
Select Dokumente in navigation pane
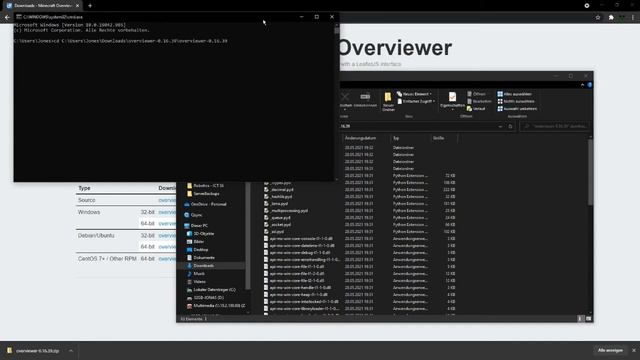tap(200, 258)
